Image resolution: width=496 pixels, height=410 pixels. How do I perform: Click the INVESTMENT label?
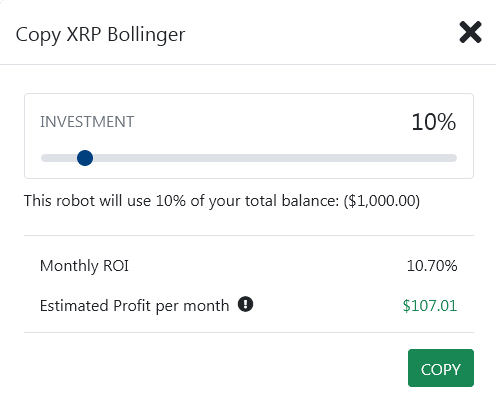(x=87, y=122)
